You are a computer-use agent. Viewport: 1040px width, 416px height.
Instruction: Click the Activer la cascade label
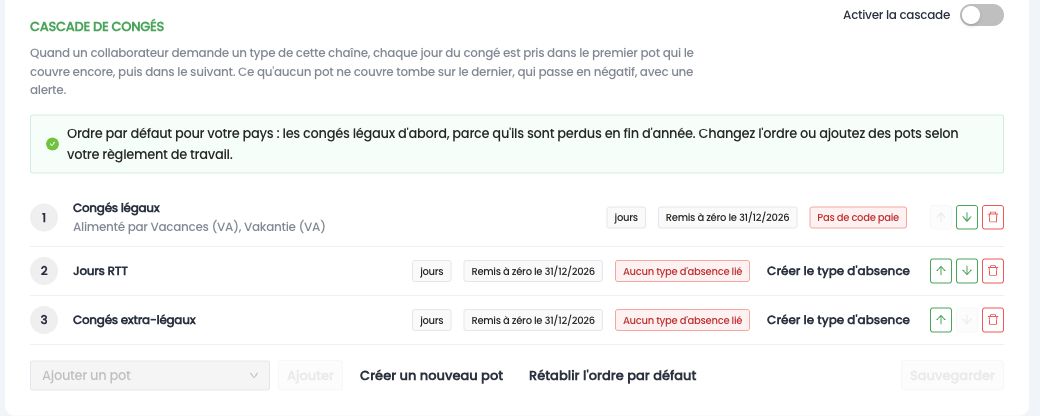coord(897,15)
